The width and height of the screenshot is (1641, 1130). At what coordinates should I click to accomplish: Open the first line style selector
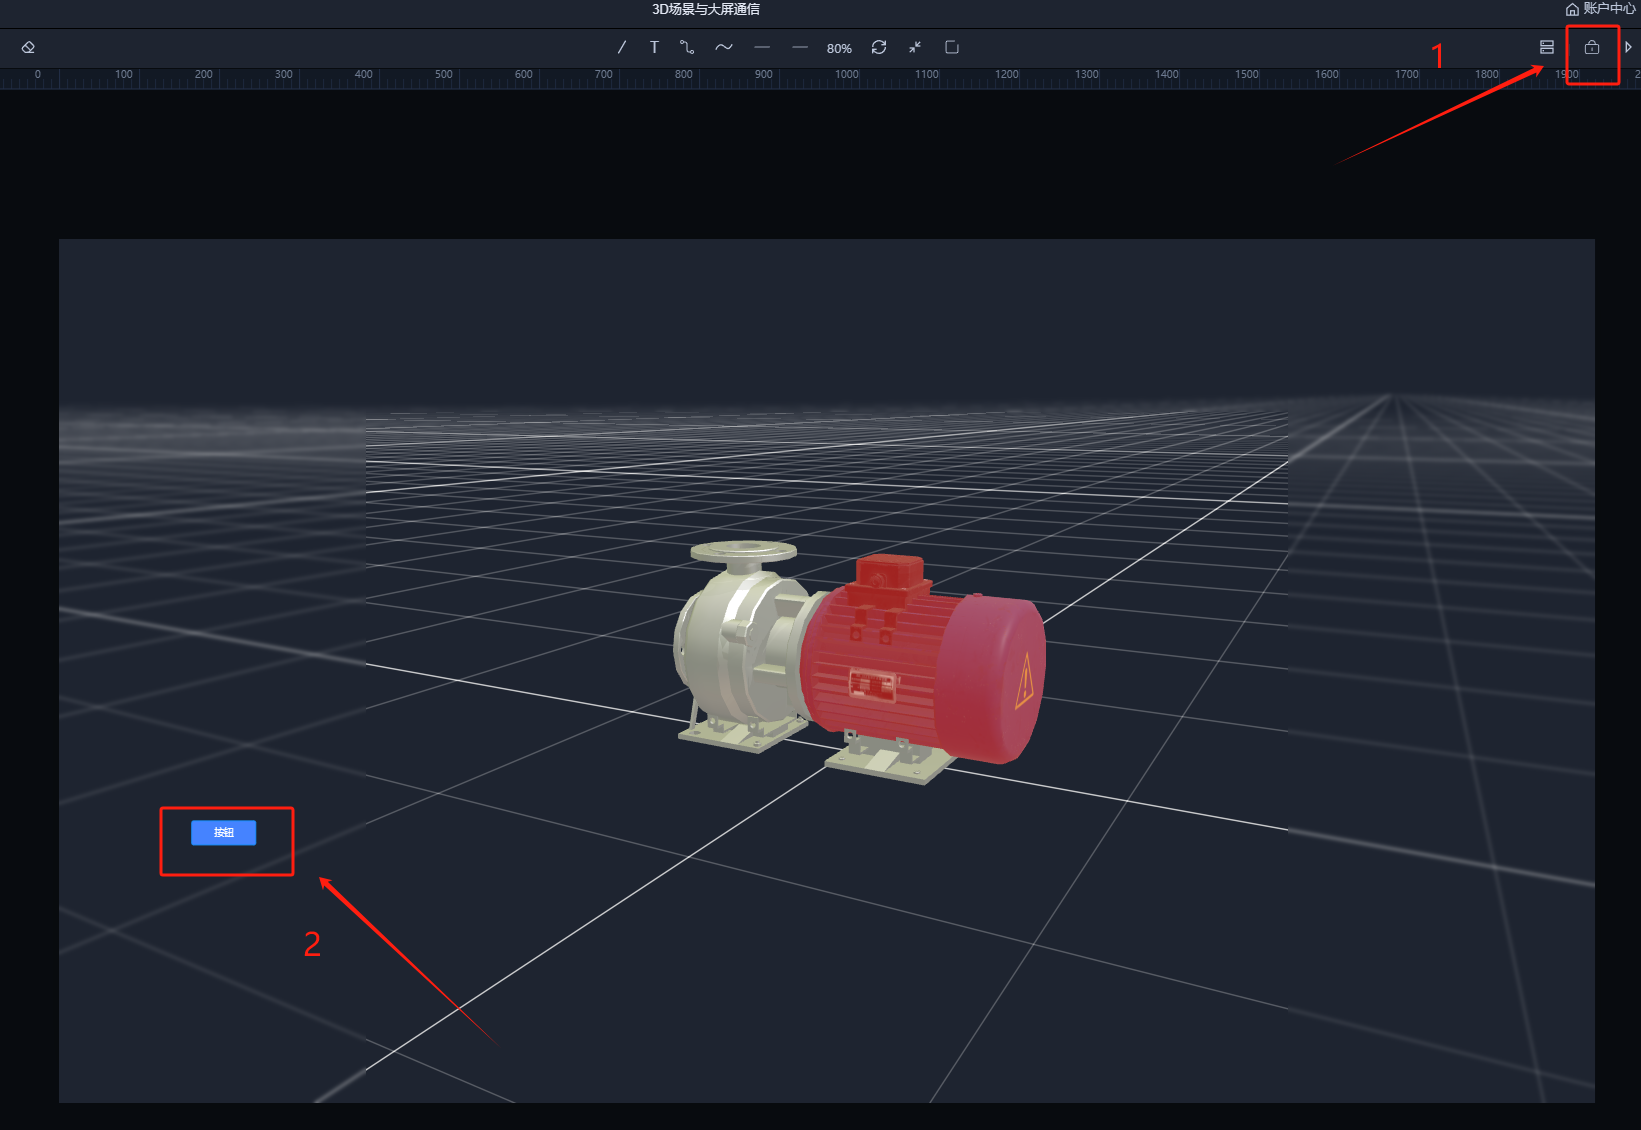click(x=762, y=47)
